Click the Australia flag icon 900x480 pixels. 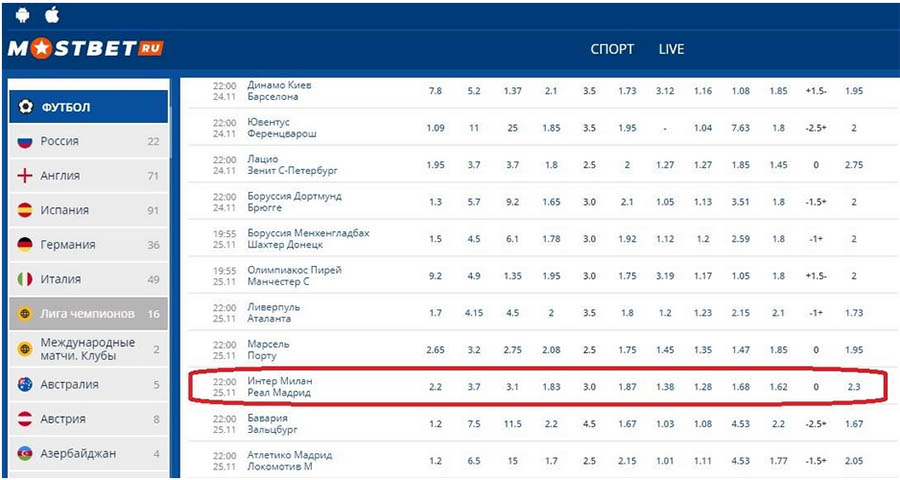coord(25,384)
